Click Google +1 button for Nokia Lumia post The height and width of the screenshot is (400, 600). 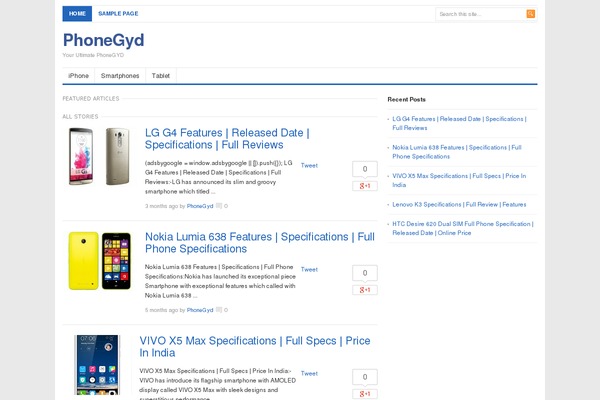(365, 290)
